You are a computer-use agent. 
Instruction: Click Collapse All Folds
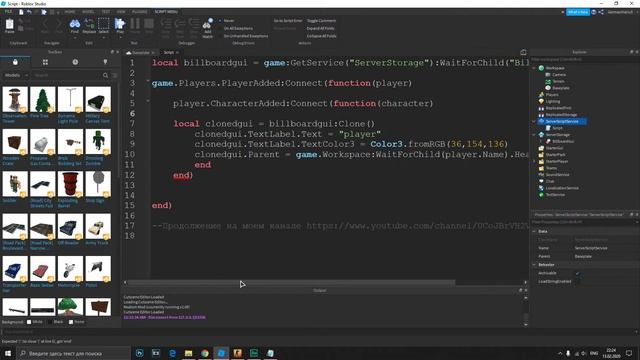tap(322, 36)
